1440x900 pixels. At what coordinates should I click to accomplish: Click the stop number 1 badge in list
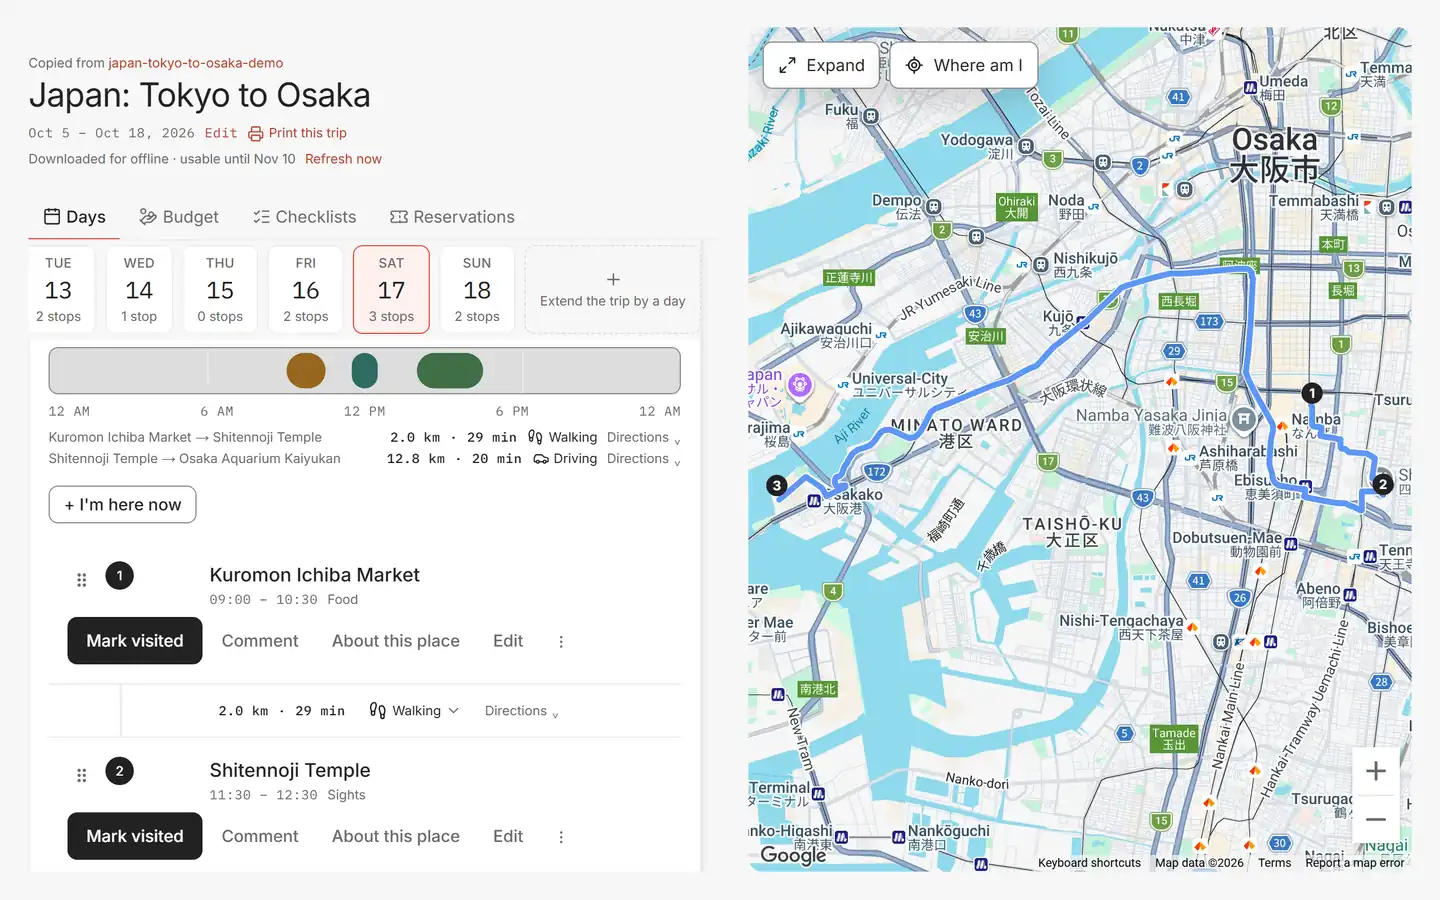tap(120, 575)
